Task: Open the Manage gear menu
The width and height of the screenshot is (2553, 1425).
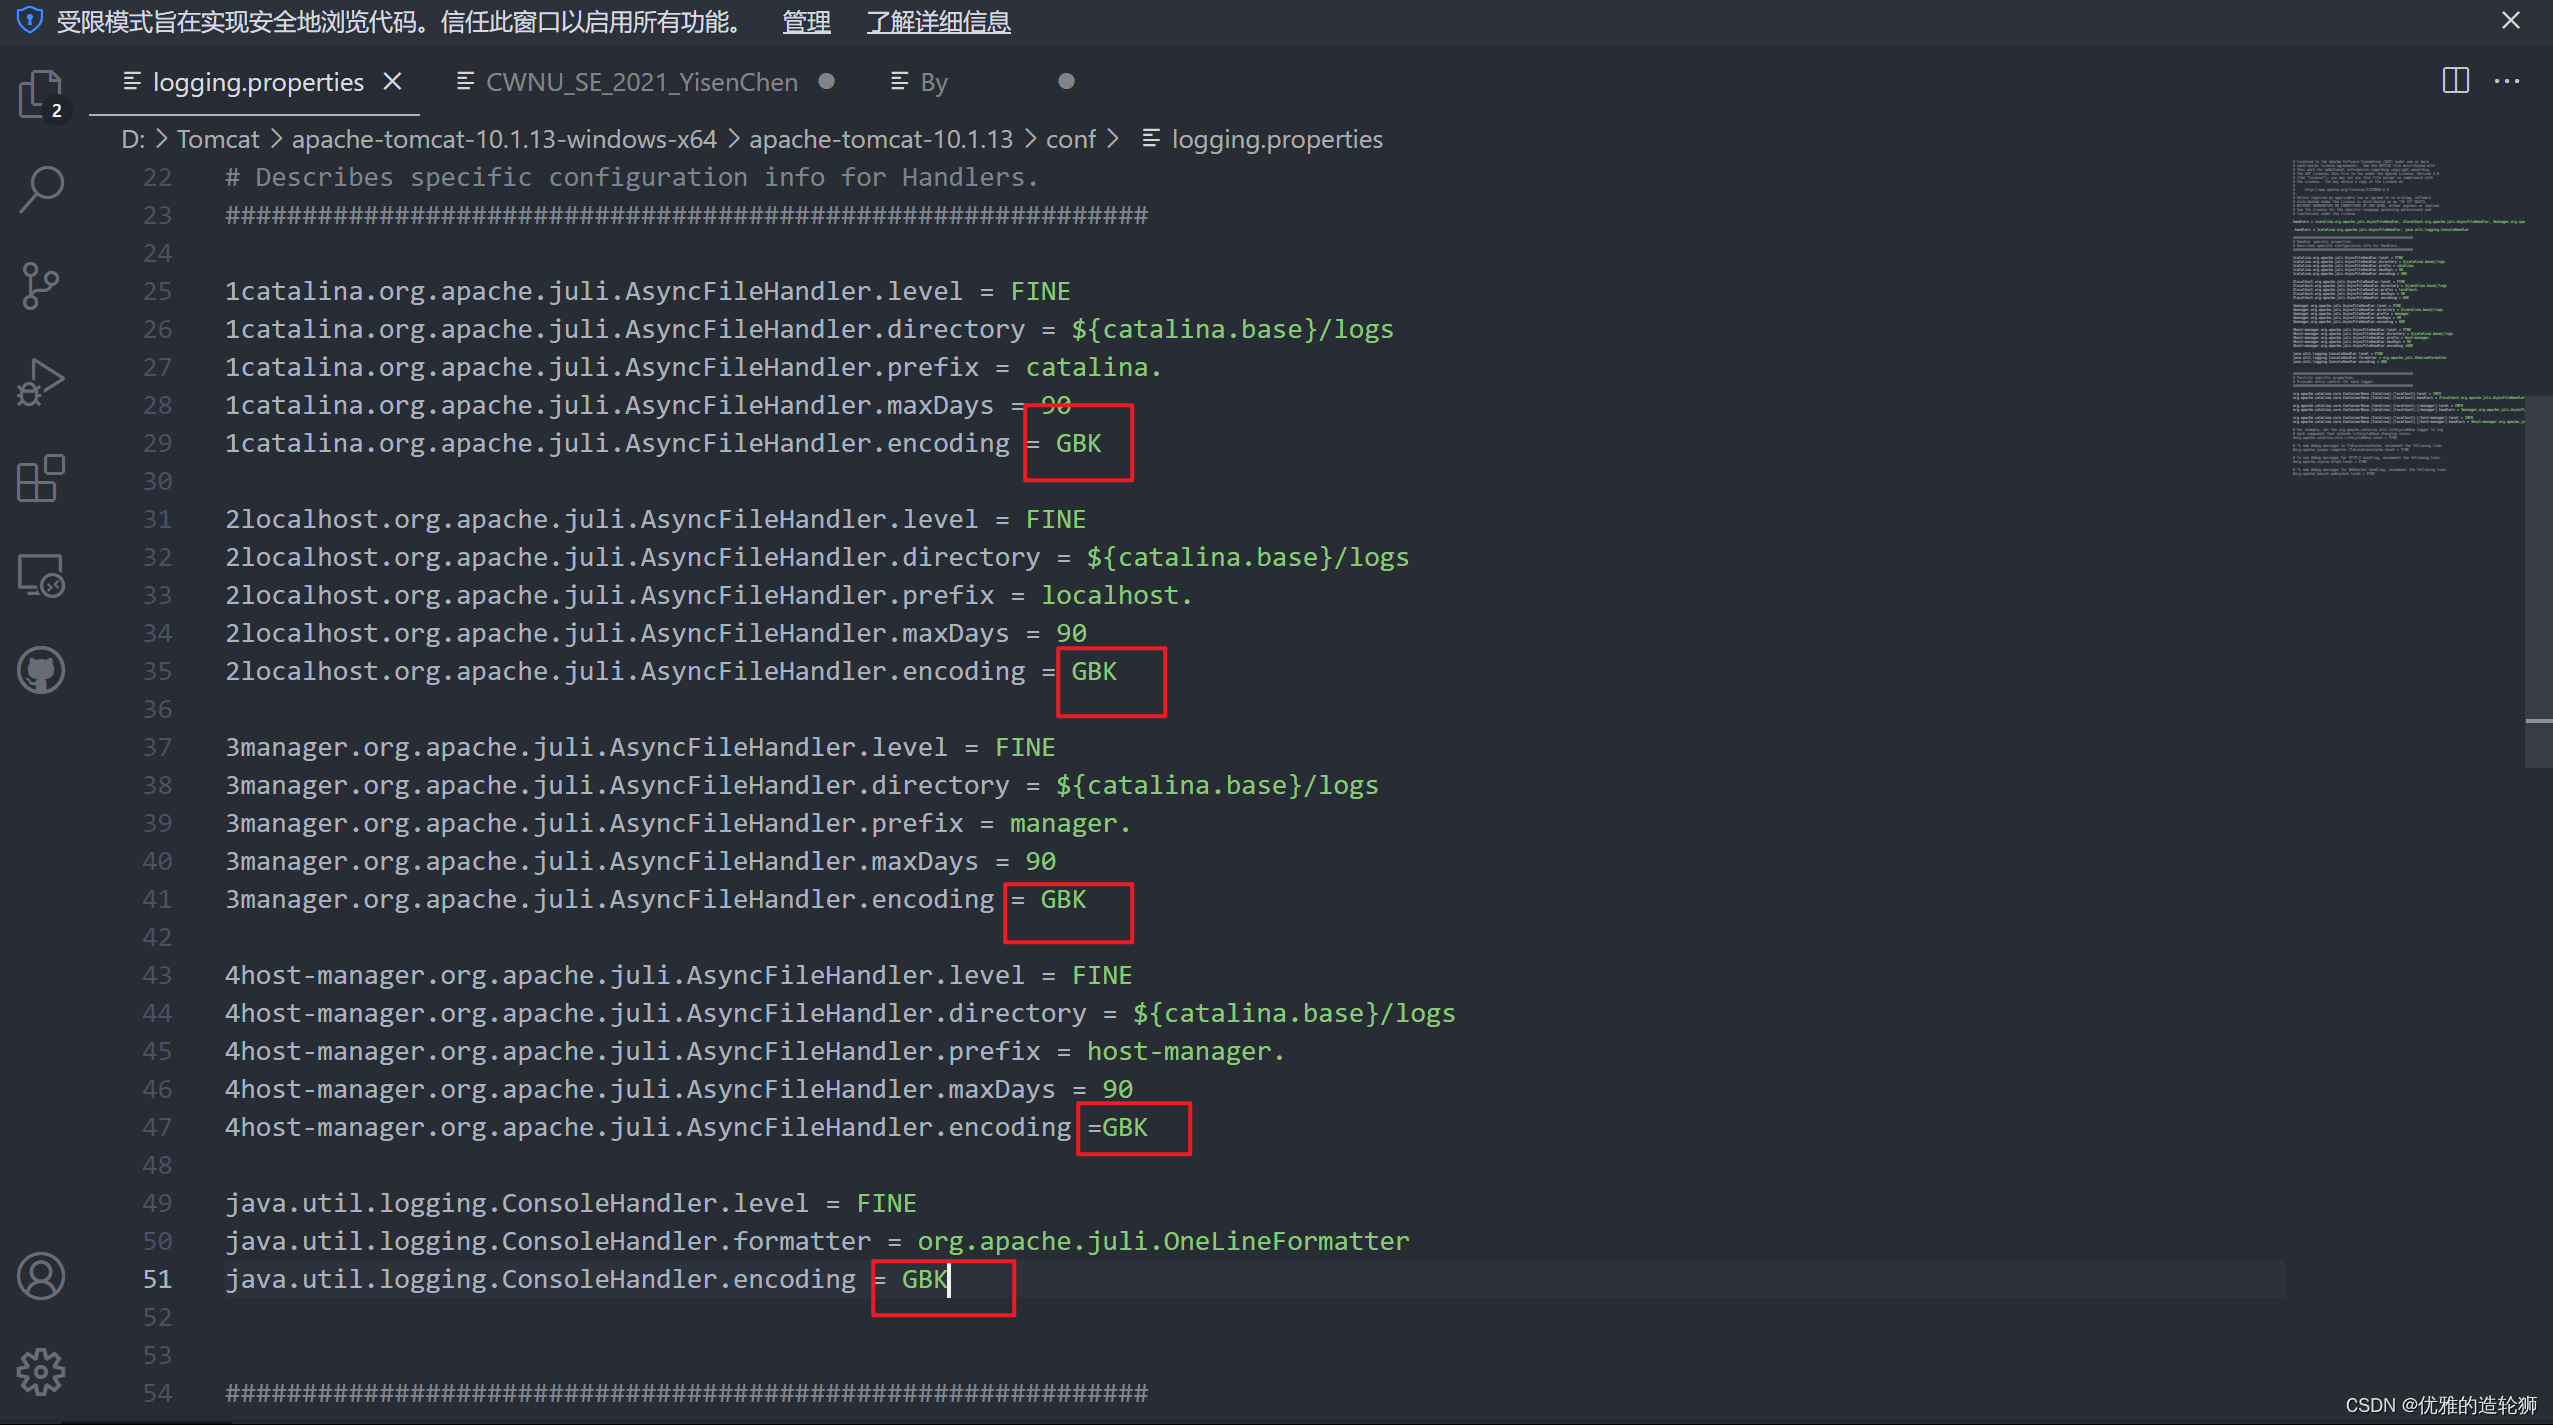Action: [x=41, y=1371]
